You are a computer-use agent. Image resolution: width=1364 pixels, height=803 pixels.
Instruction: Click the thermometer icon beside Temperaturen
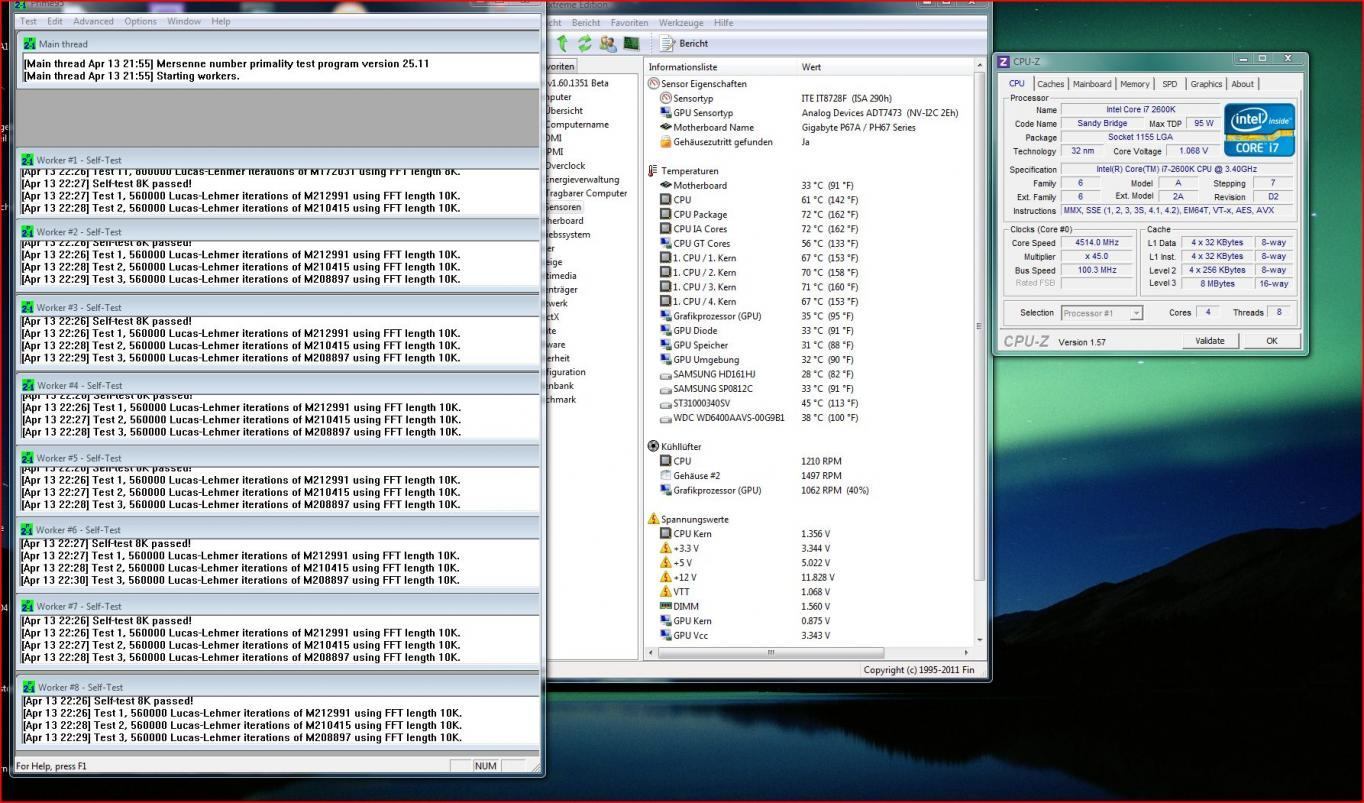653,171
